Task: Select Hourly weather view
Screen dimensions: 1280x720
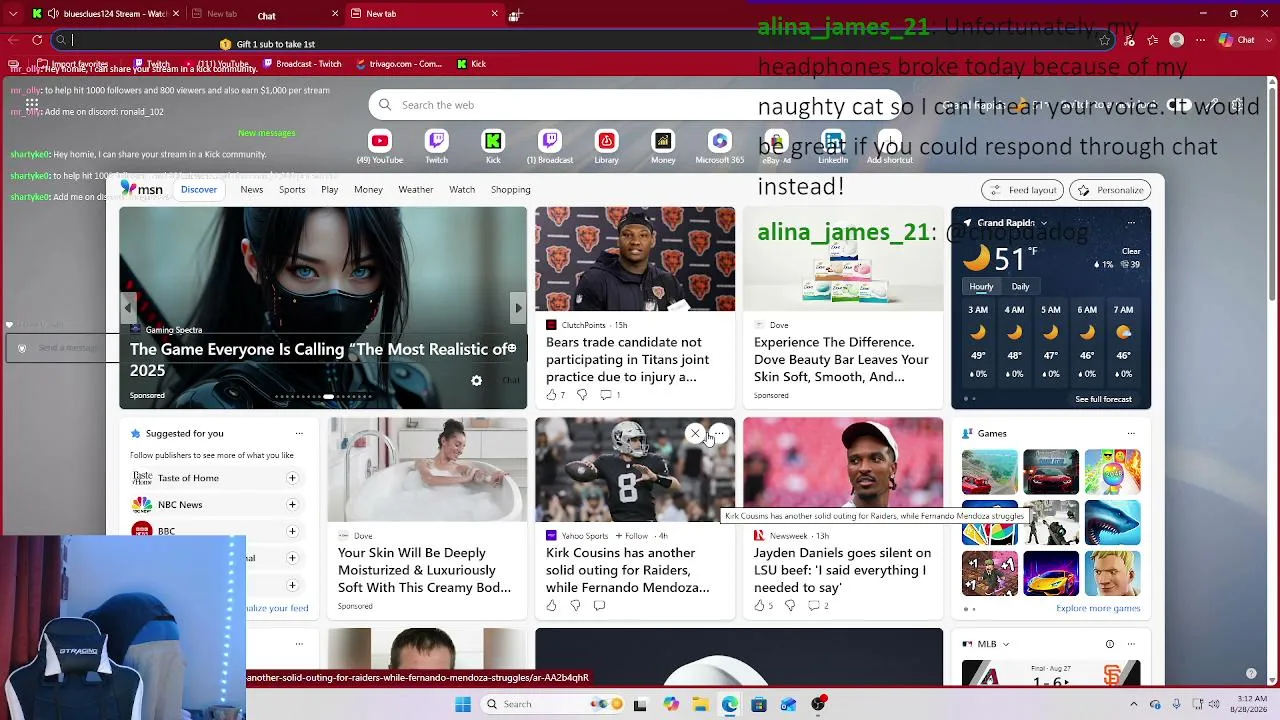Action: coord(981,286)
